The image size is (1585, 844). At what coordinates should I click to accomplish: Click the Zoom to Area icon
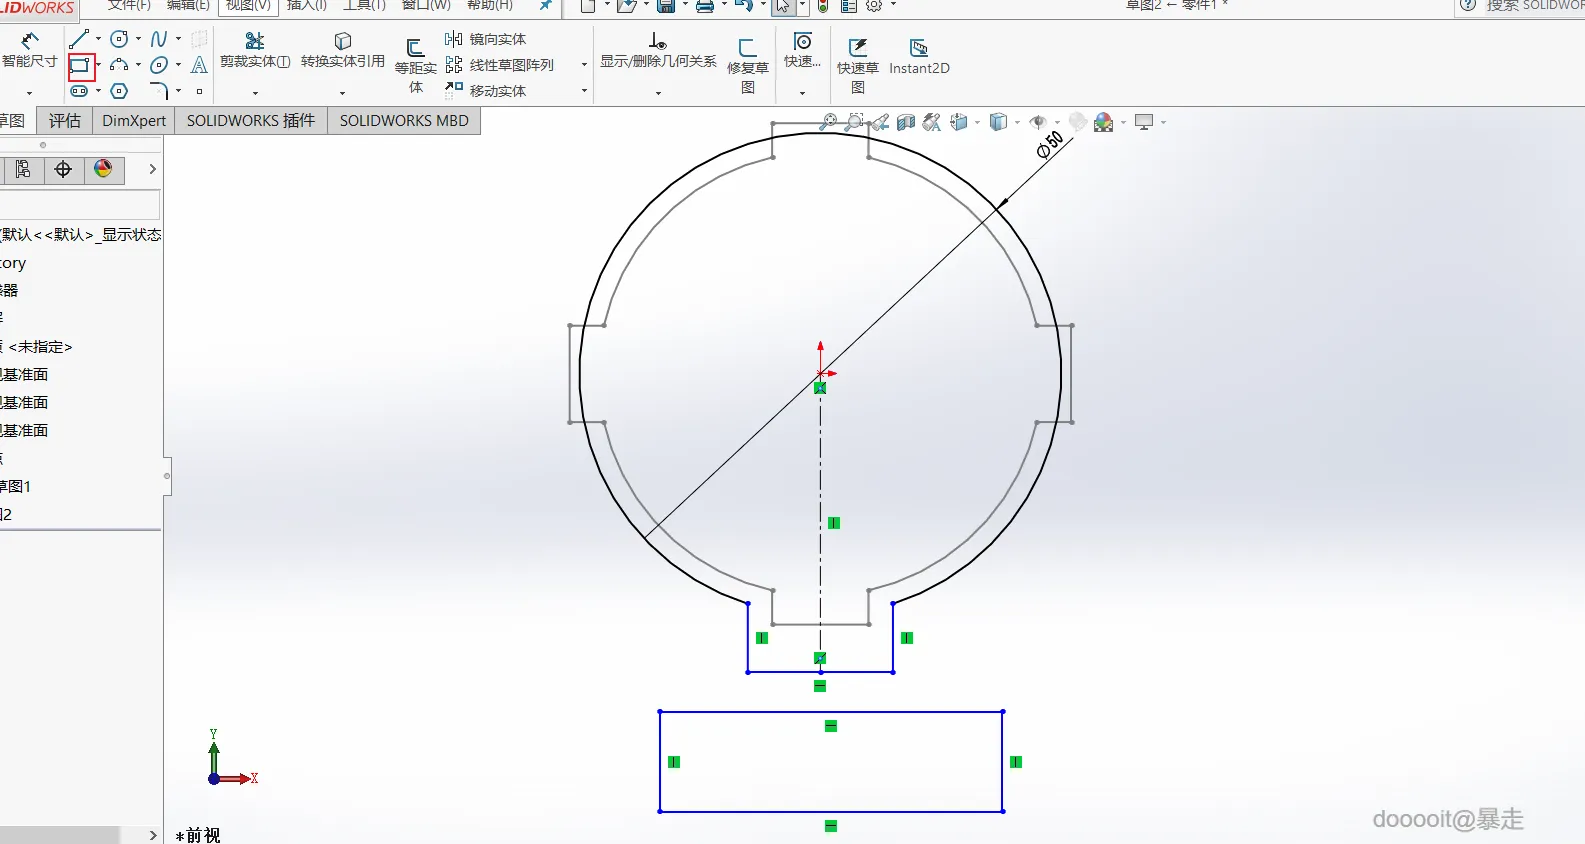click(854, 122)
